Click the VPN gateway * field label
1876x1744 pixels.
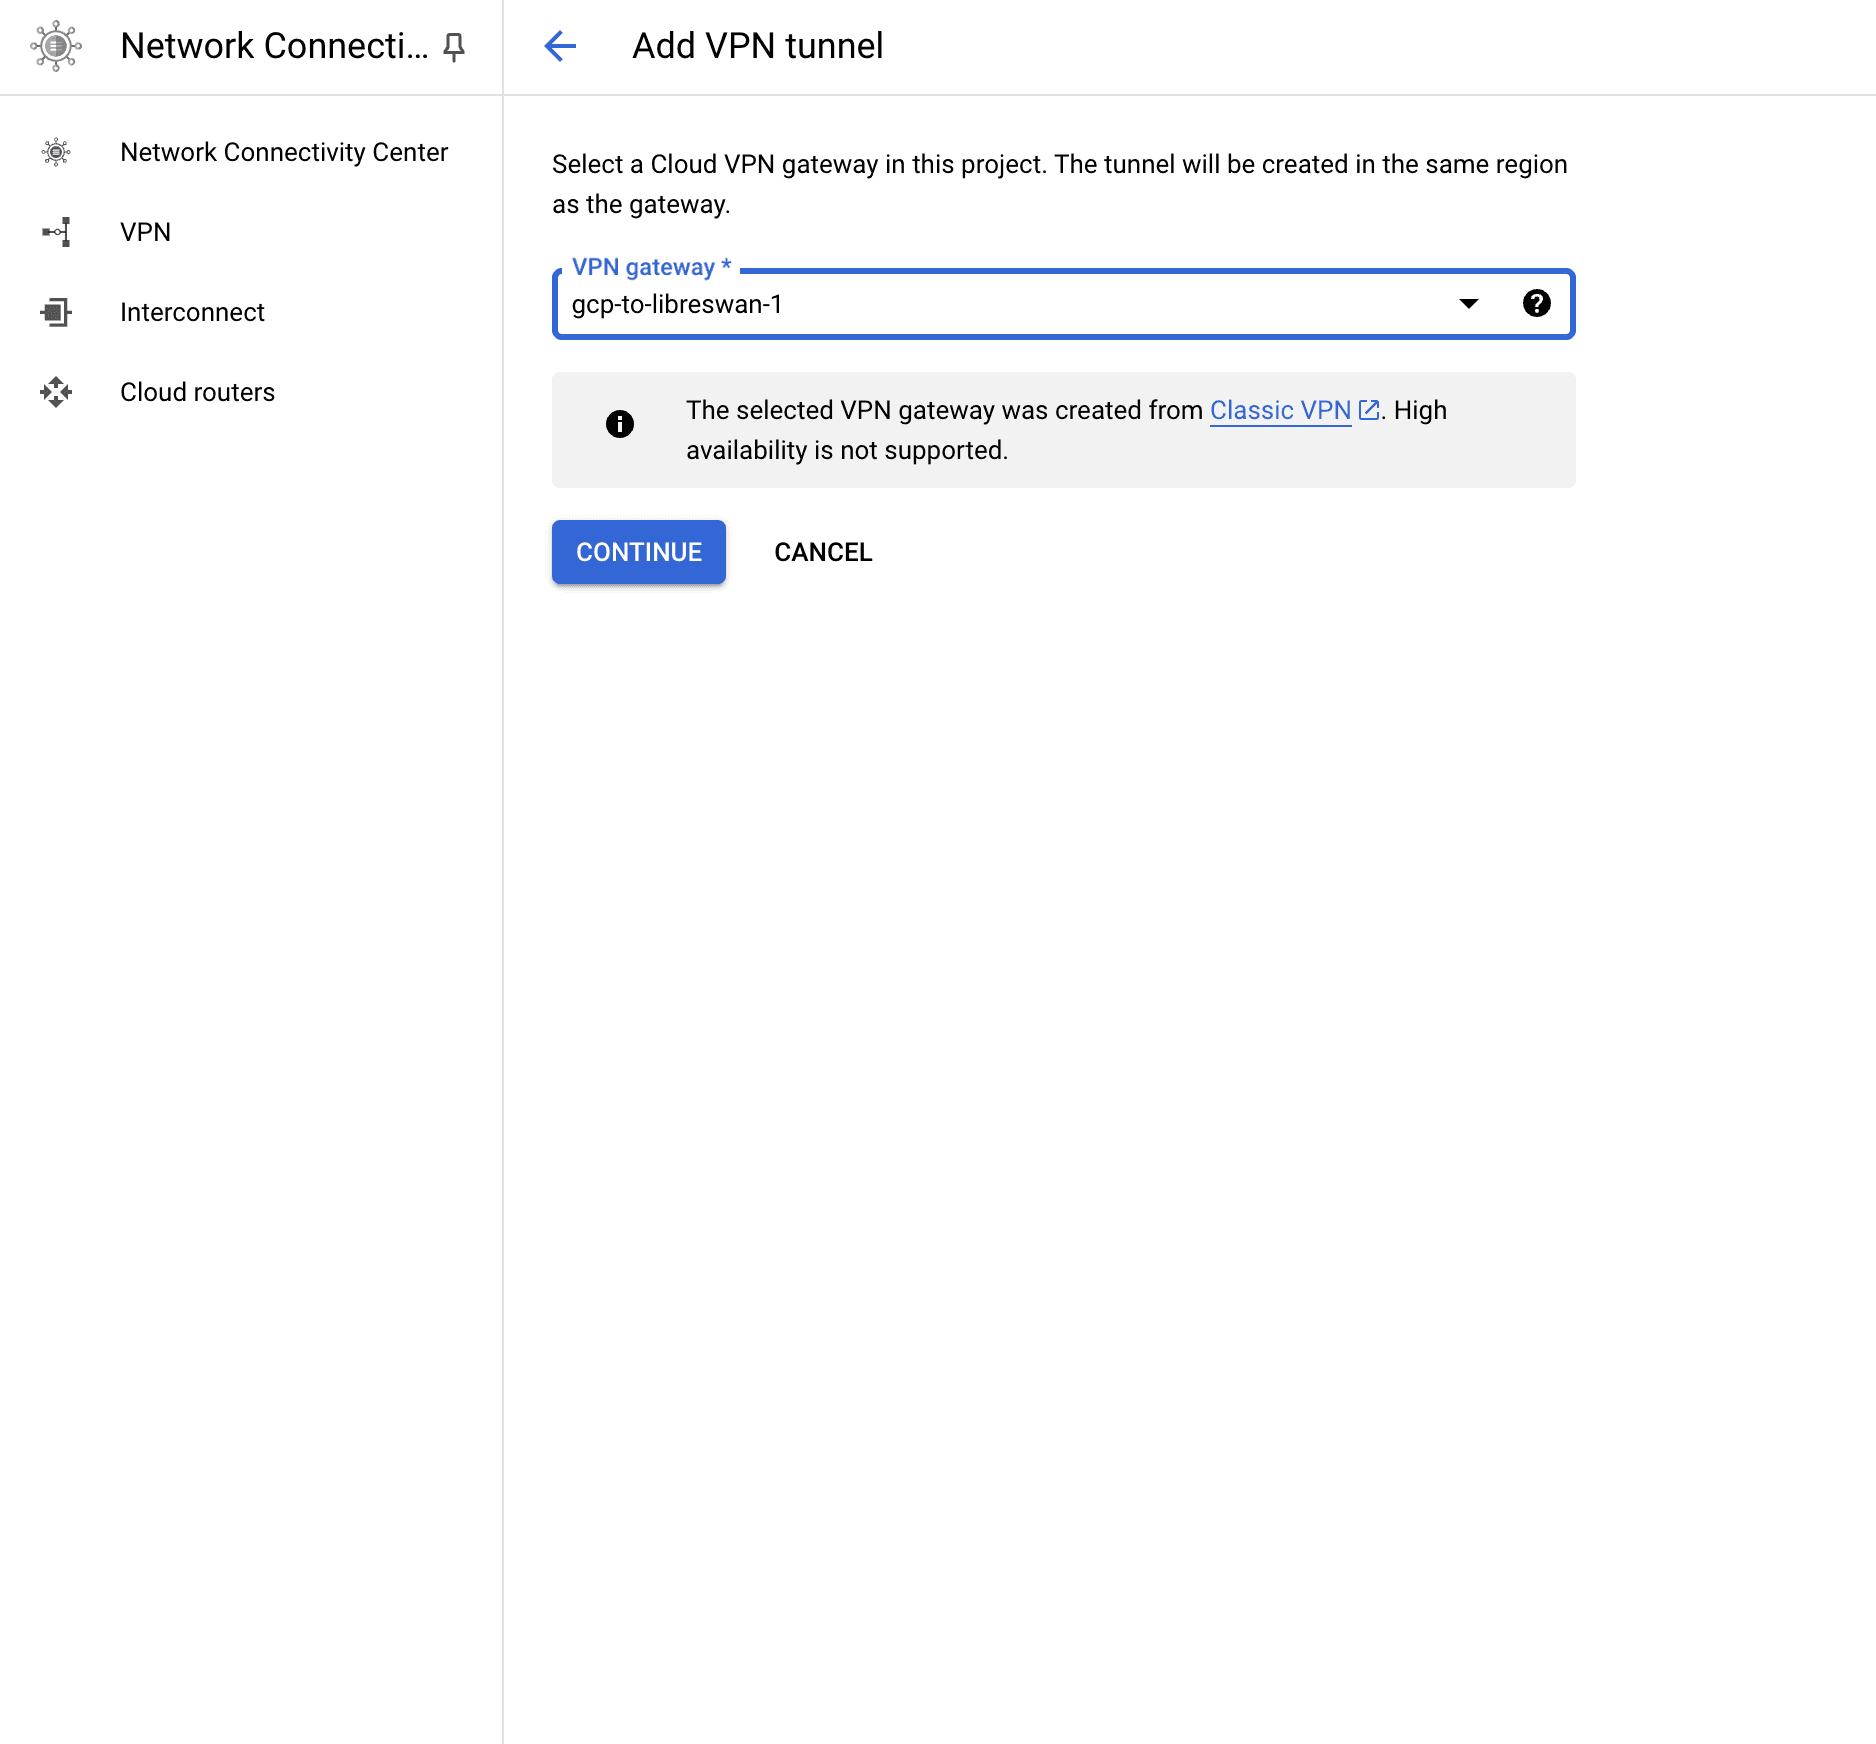point(651,267)
